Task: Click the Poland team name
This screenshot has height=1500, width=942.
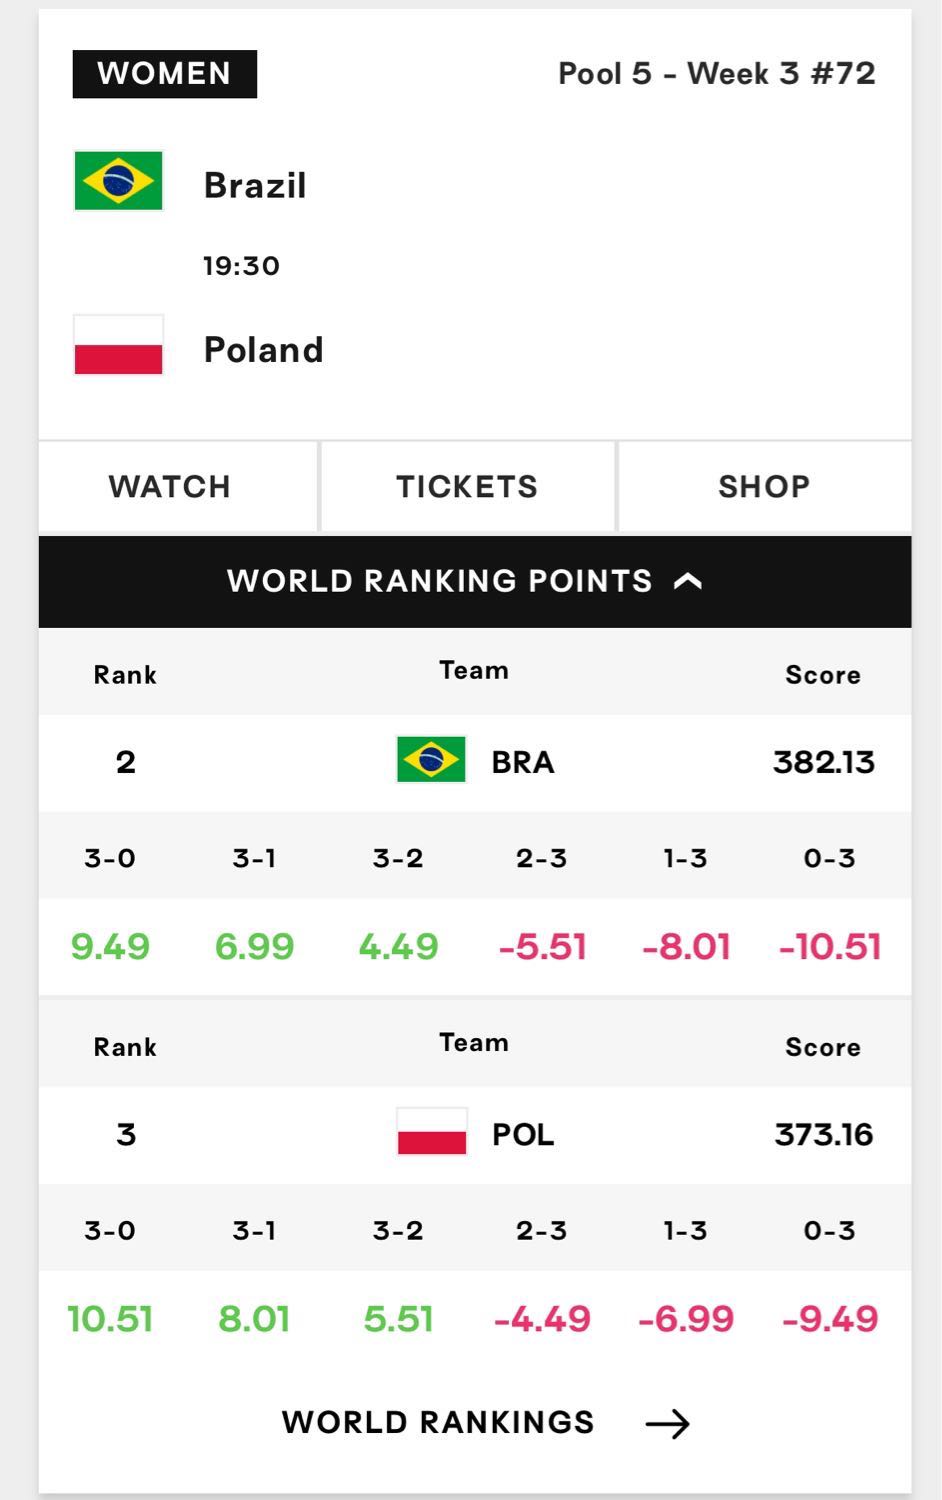Action: click(x=264, y=350)
